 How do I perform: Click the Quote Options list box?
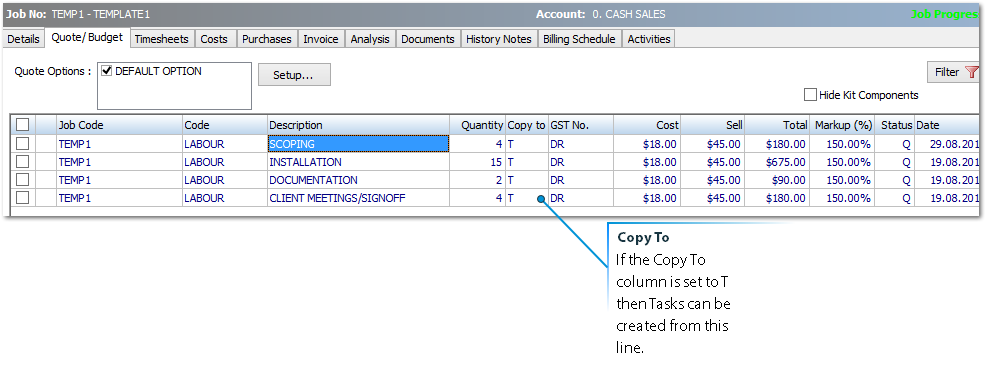174,86
